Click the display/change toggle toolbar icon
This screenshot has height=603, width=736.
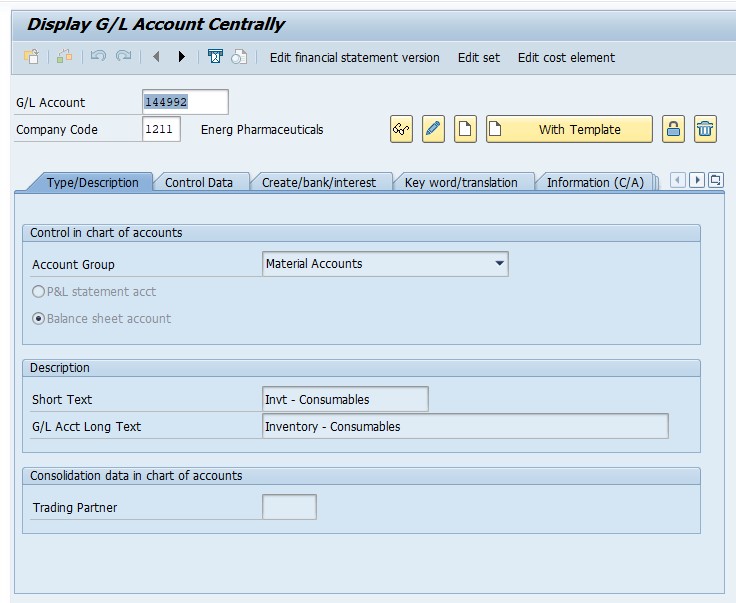click(64, 57)
